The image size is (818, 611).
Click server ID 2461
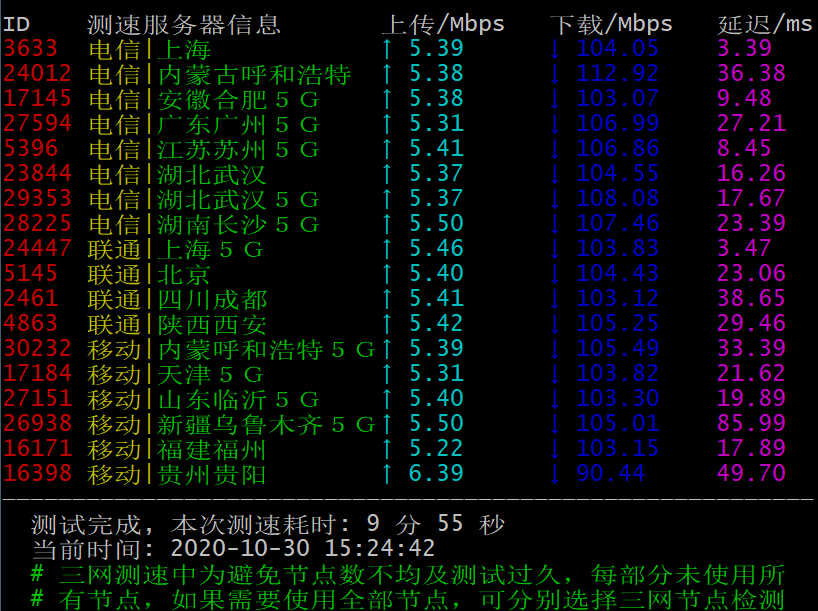point(30,298)
